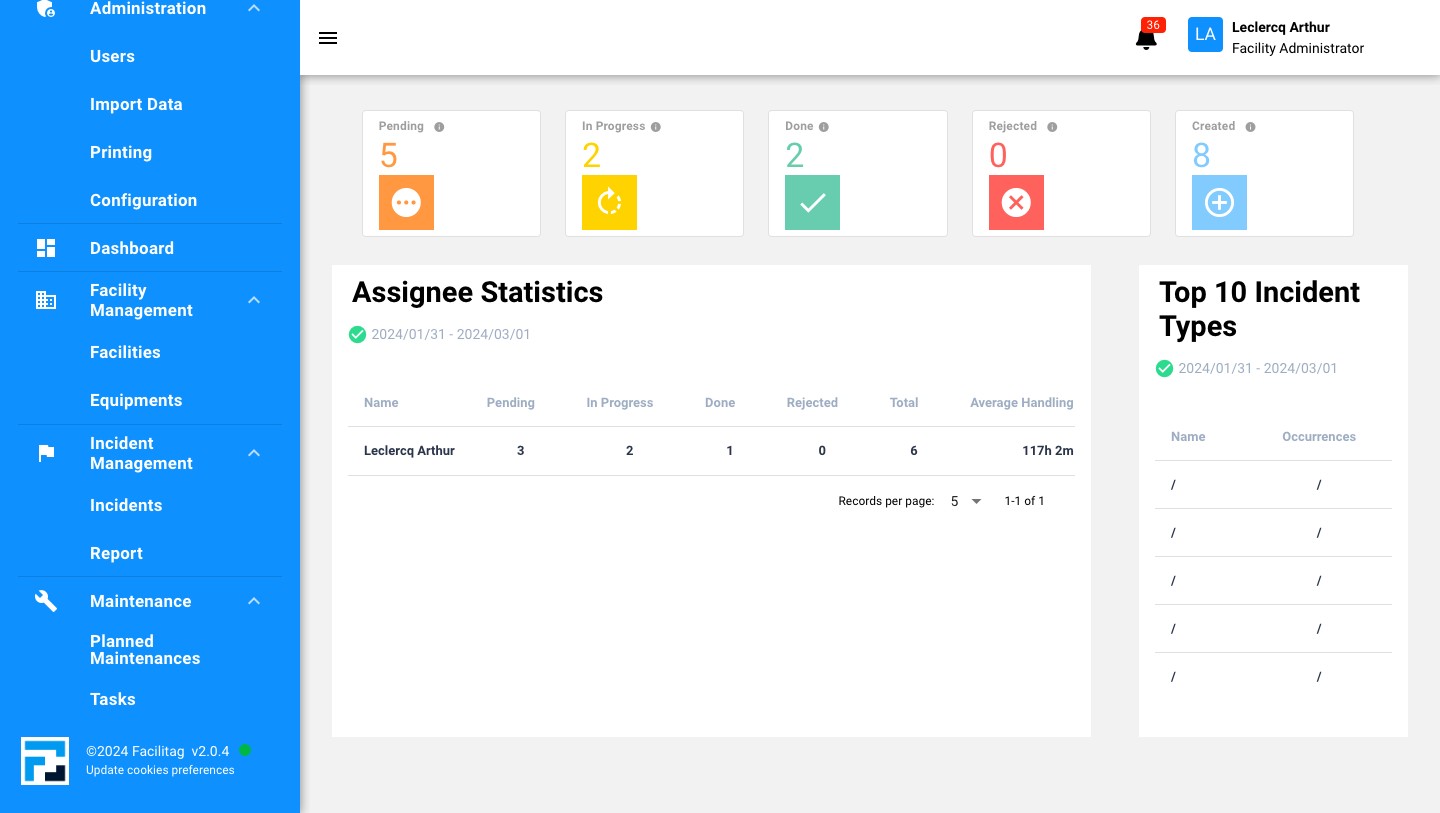This screenshot has height=813, width=1440.
Task: Toggle the date check on Top 10 Incident Types
Action: pyautogui.click(x=1165, y=368)
